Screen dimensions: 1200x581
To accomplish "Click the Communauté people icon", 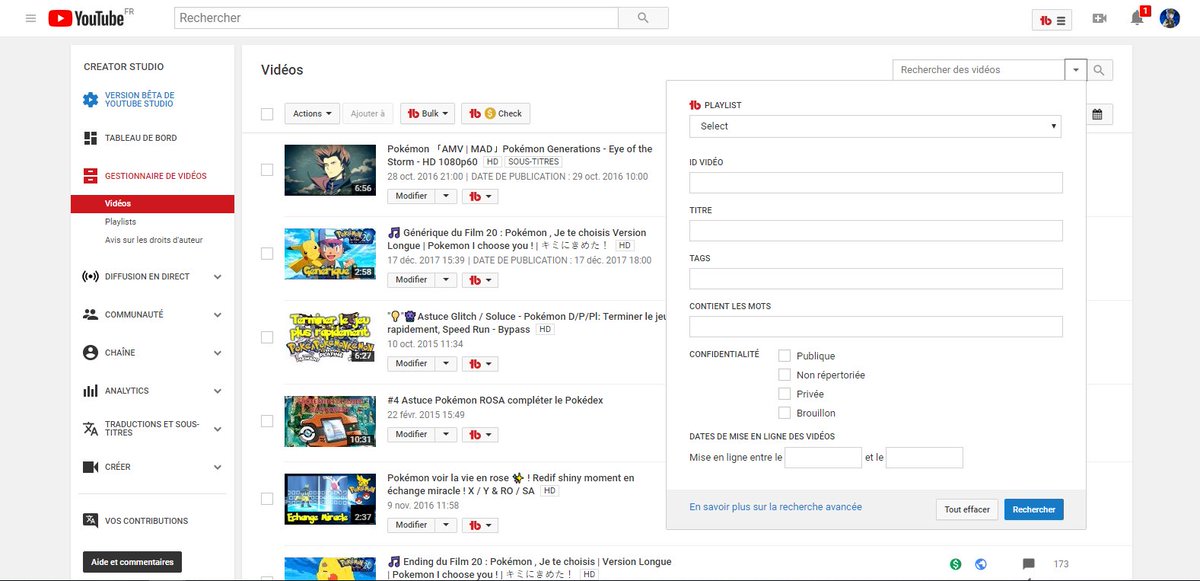I will click(x=91, y=314).
